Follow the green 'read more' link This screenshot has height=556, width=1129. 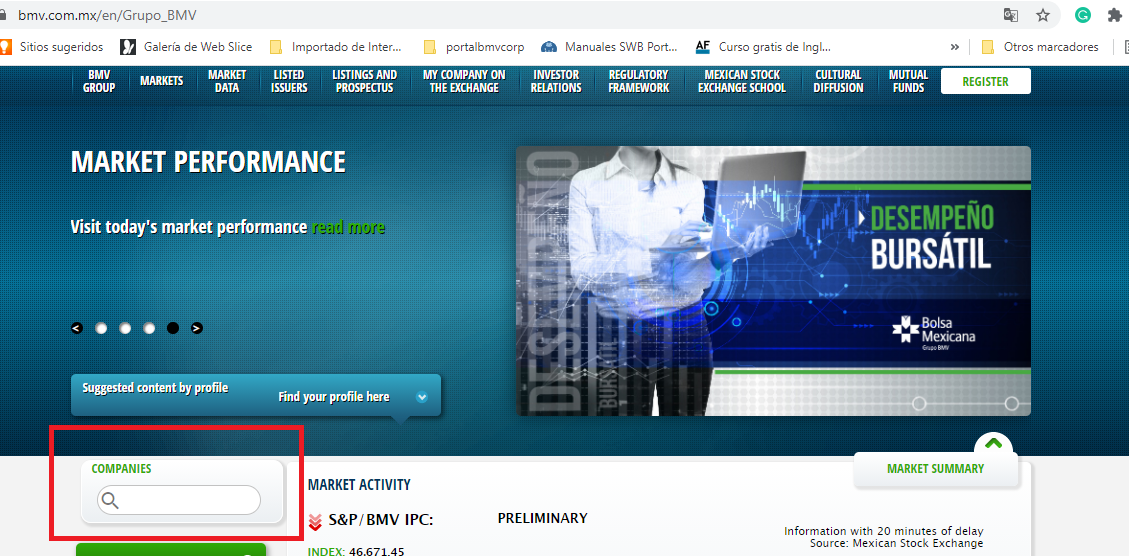coord(348,228)
